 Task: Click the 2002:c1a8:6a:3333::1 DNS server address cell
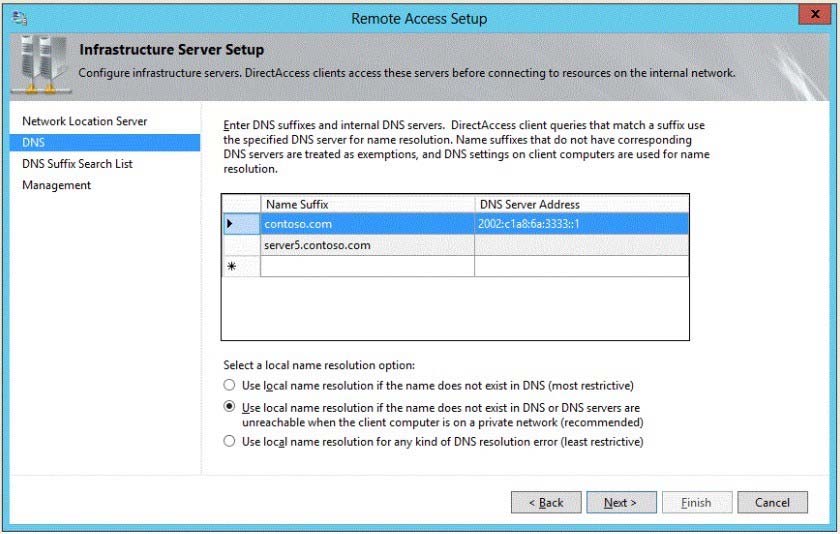[582, 224]
